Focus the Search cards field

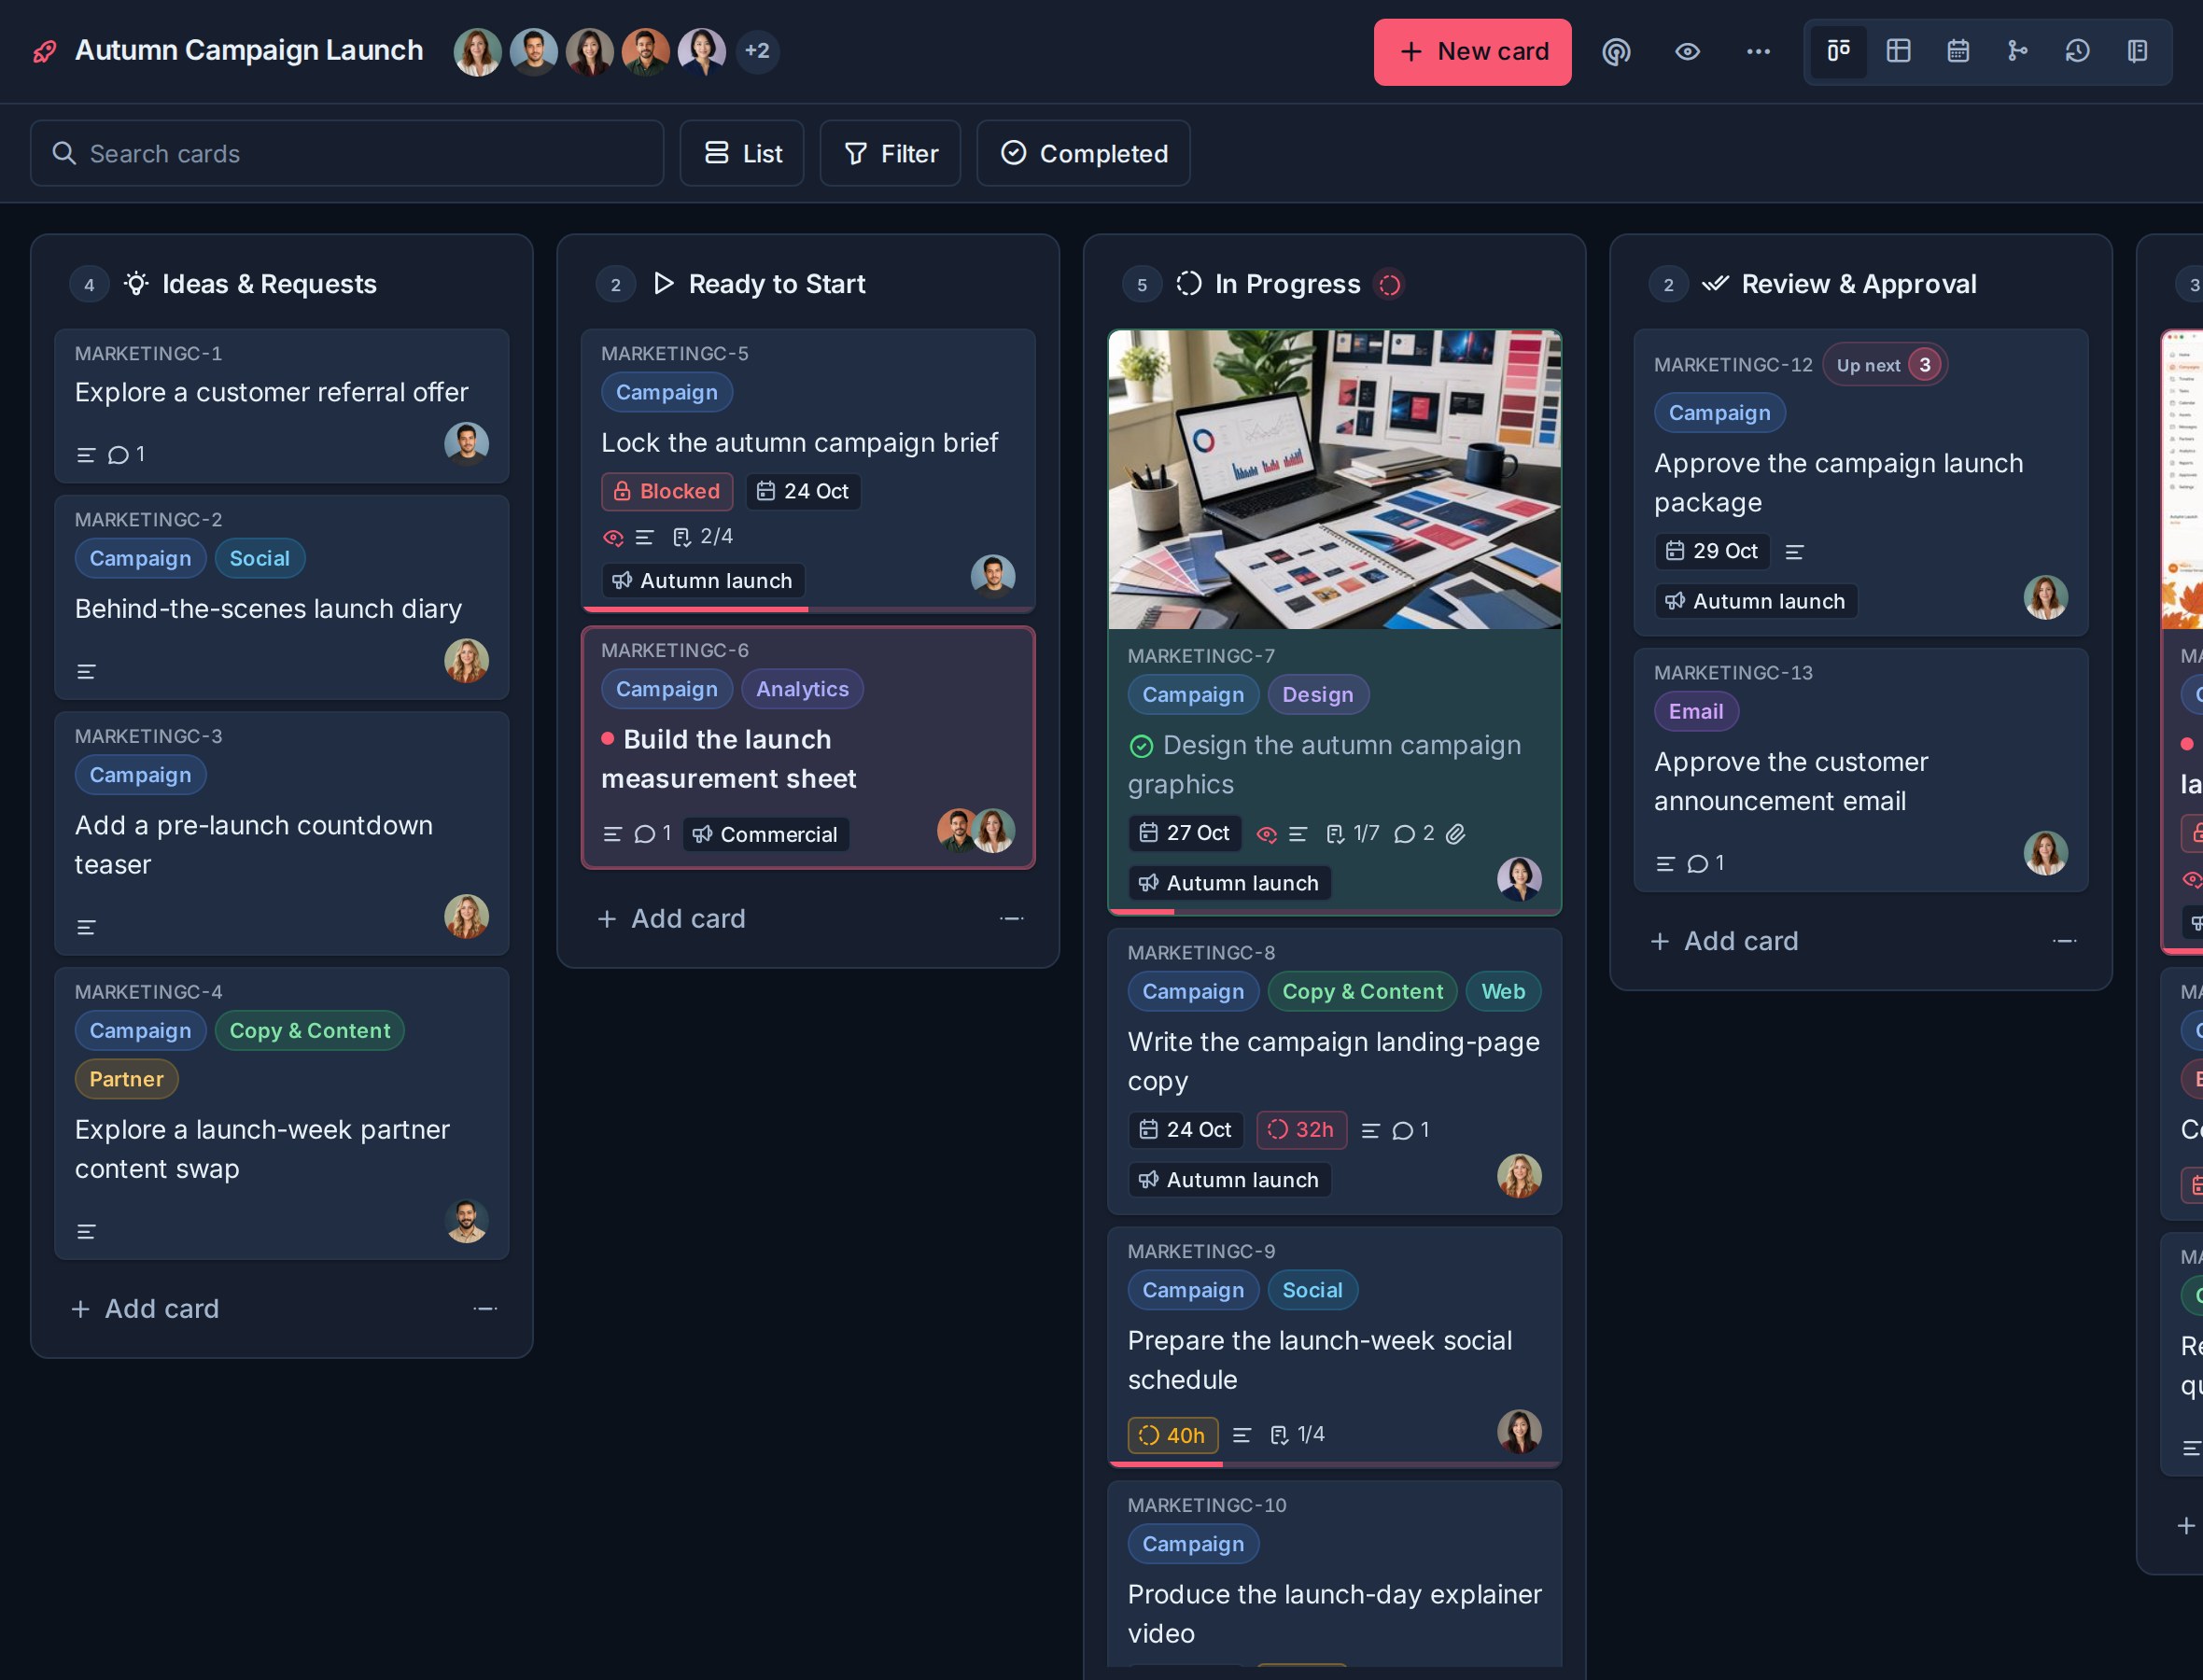(347, 153)
